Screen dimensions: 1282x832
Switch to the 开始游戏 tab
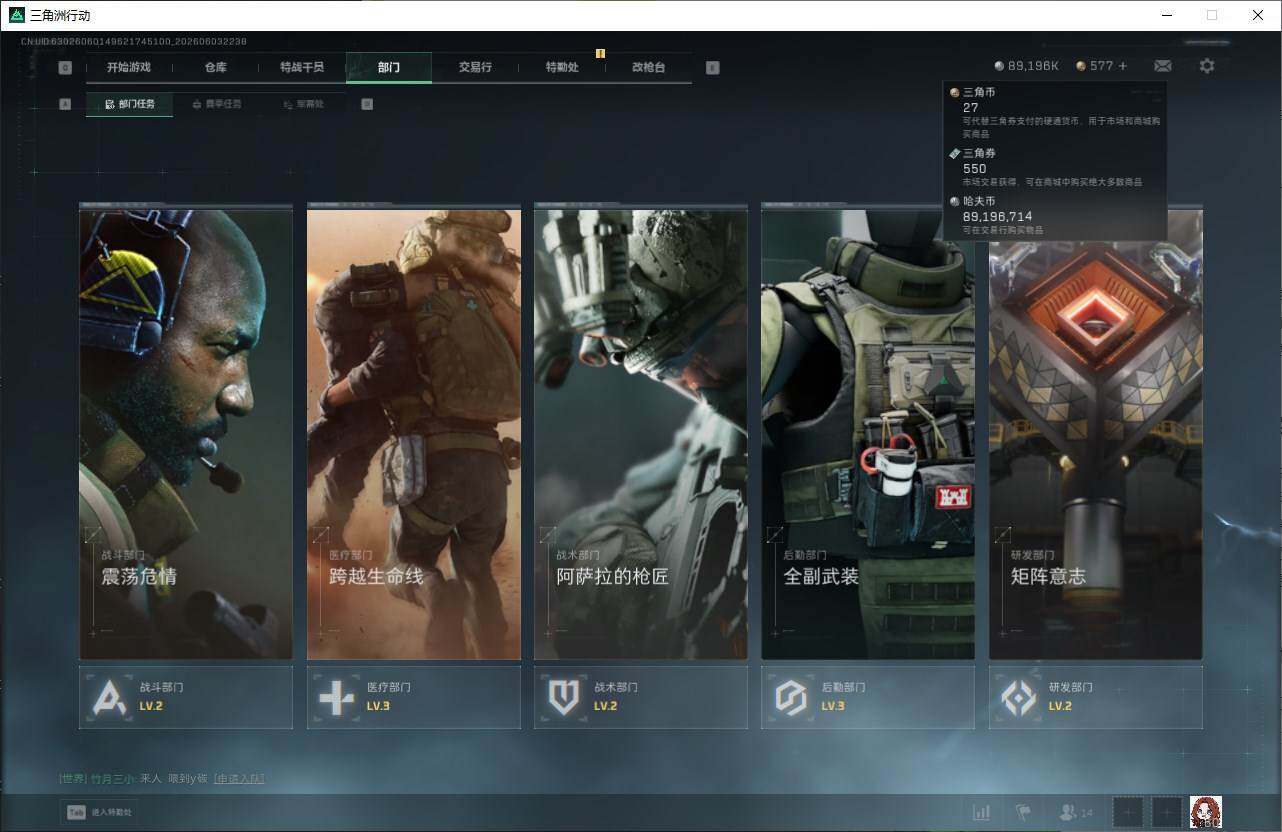click(x=129, y=67)
